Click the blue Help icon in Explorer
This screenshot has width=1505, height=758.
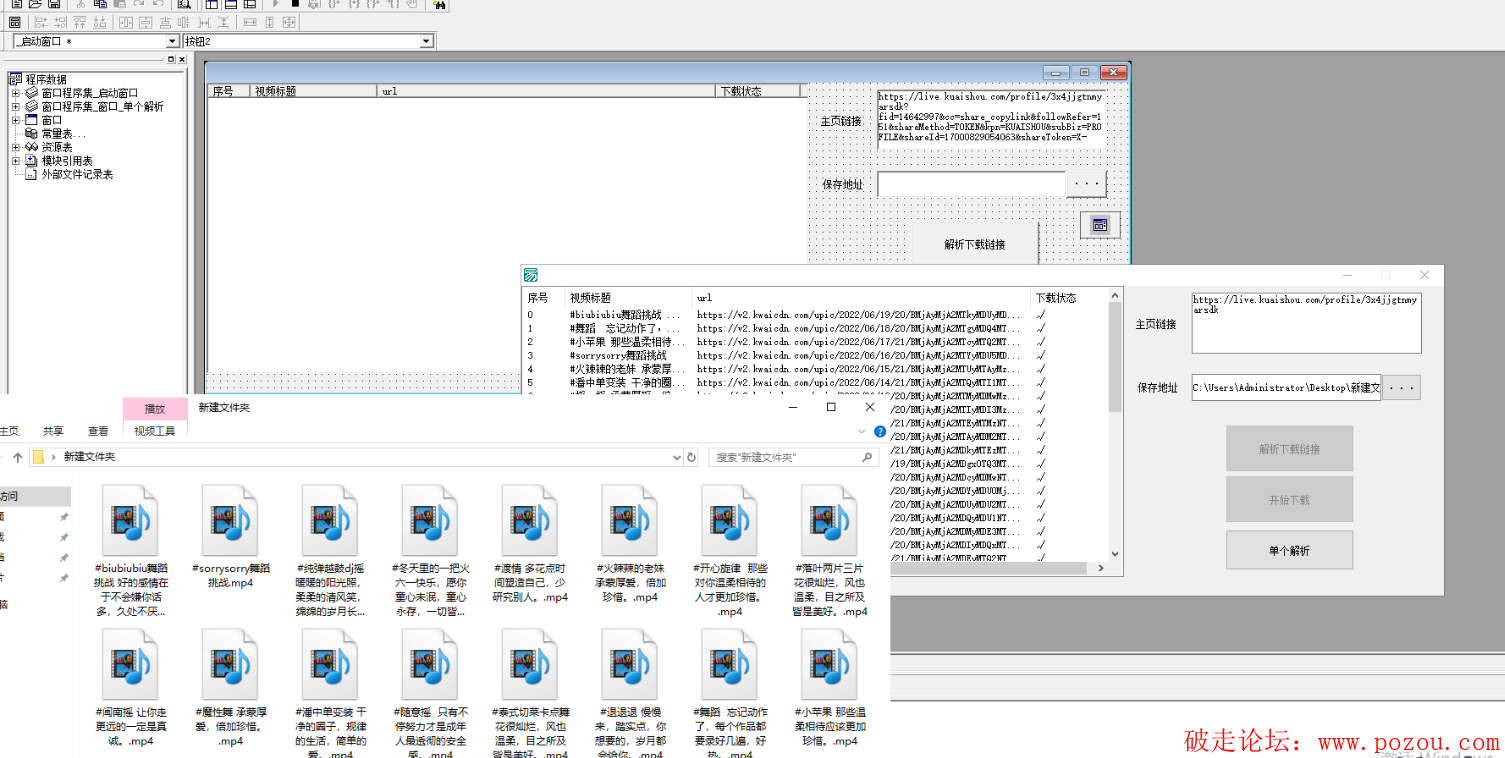tap(880, 432)
